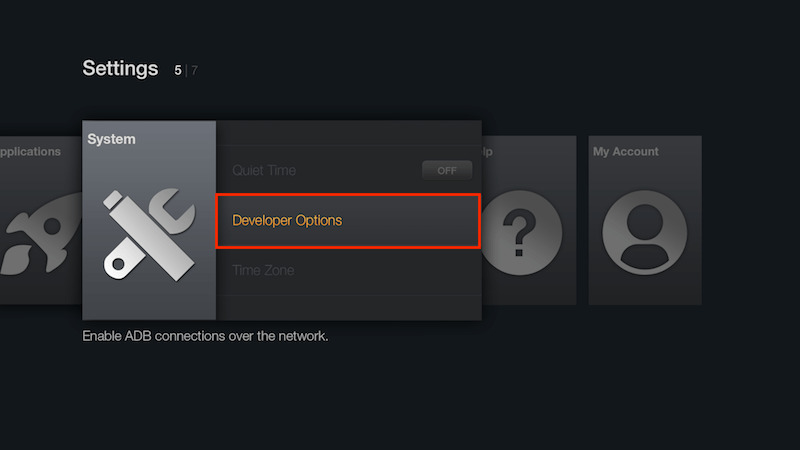Open the Help question mark icon
The height and width of the screenshot is (450, 800).
point(520,233)
